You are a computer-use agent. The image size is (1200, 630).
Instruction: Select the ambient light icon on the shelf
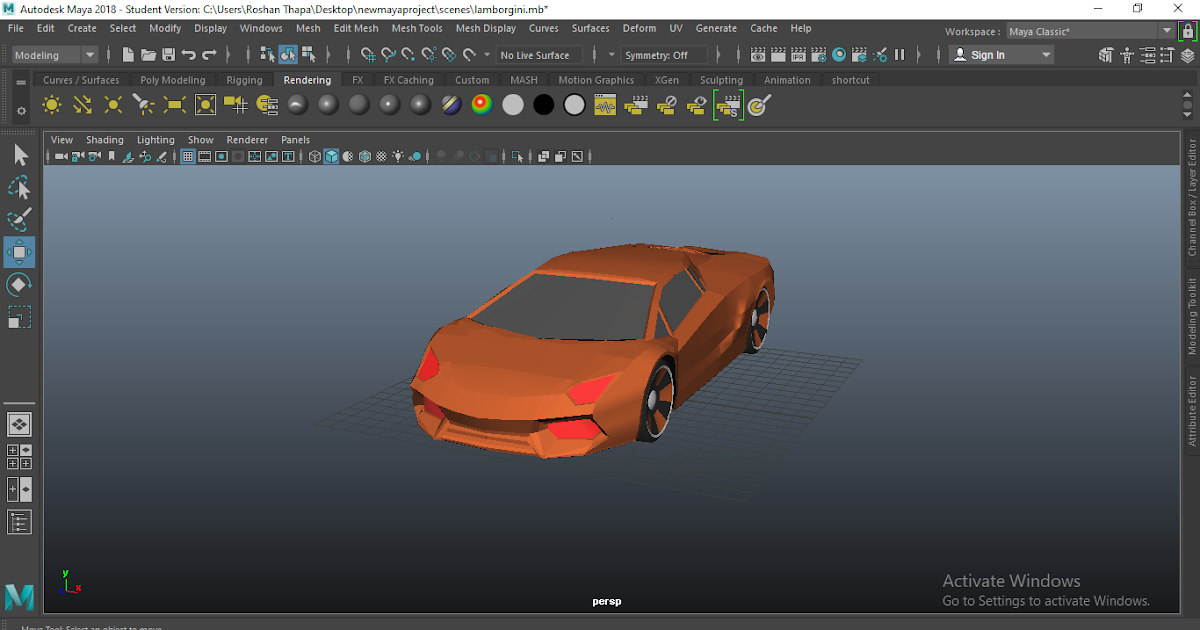pyautogui.click(x=51, y=104)
